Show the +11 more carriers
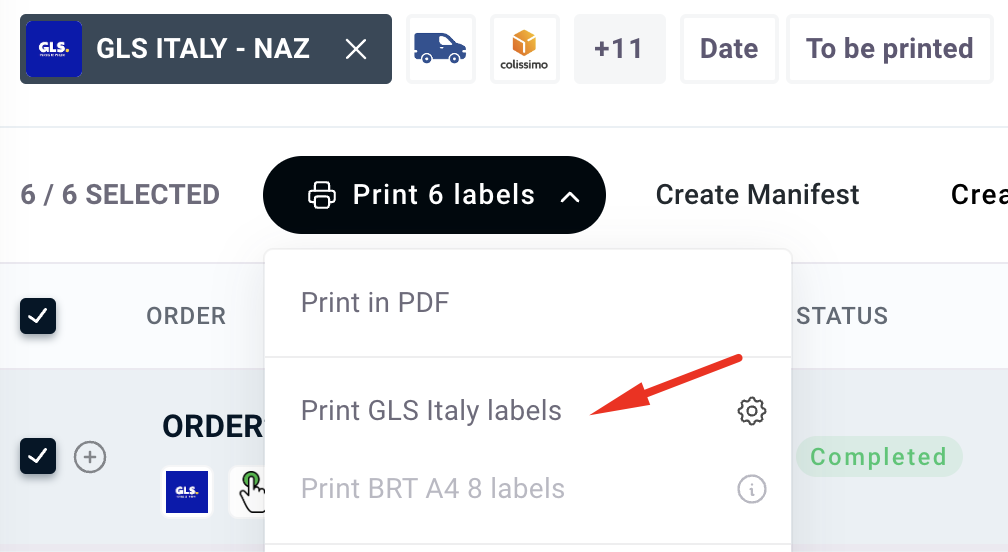Image resolution: width=1008 pixels, height=552 pixels. 619,49
